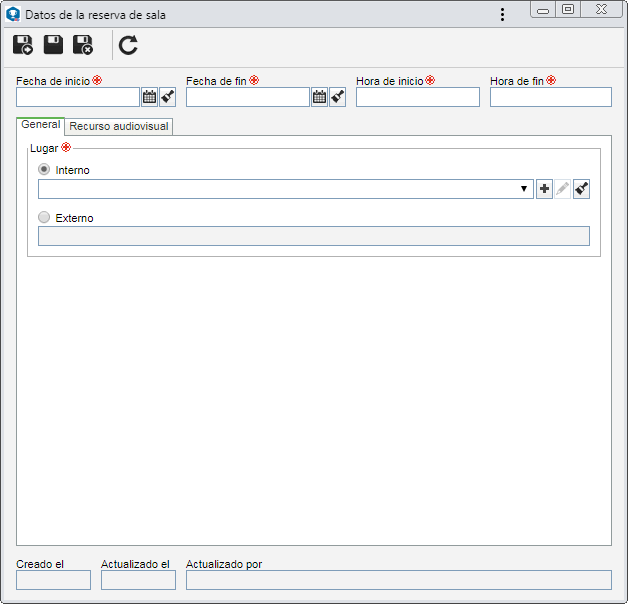Select the Interno radio button
This screenshot has height=604, width=628.
44,169
